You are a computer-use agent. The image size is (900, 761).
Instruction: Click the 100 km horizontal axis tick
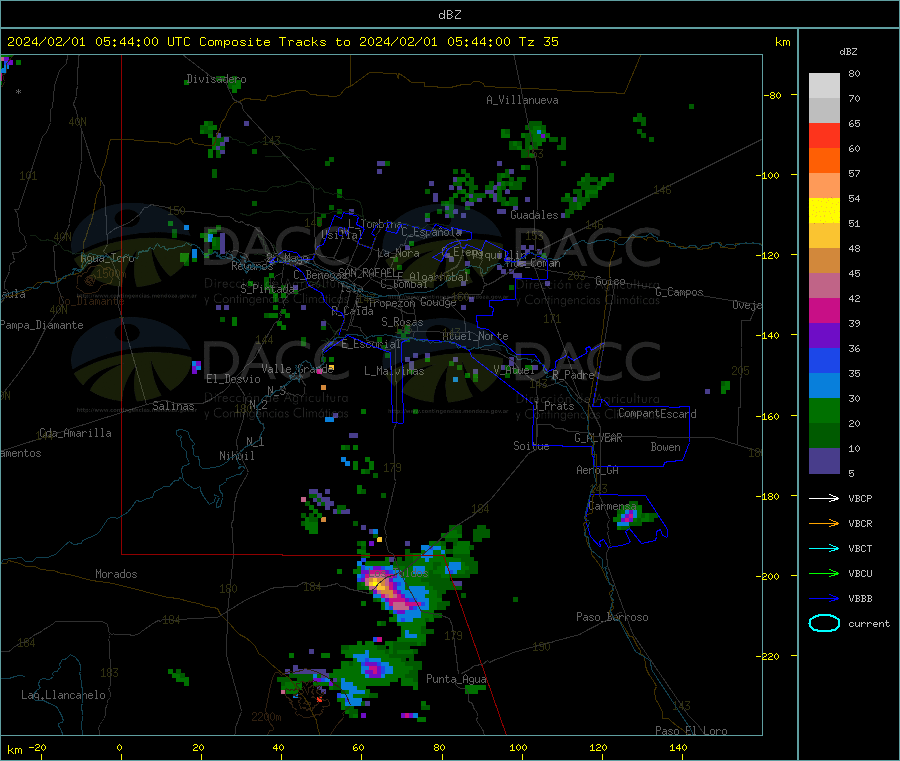(x=518, y=747)
